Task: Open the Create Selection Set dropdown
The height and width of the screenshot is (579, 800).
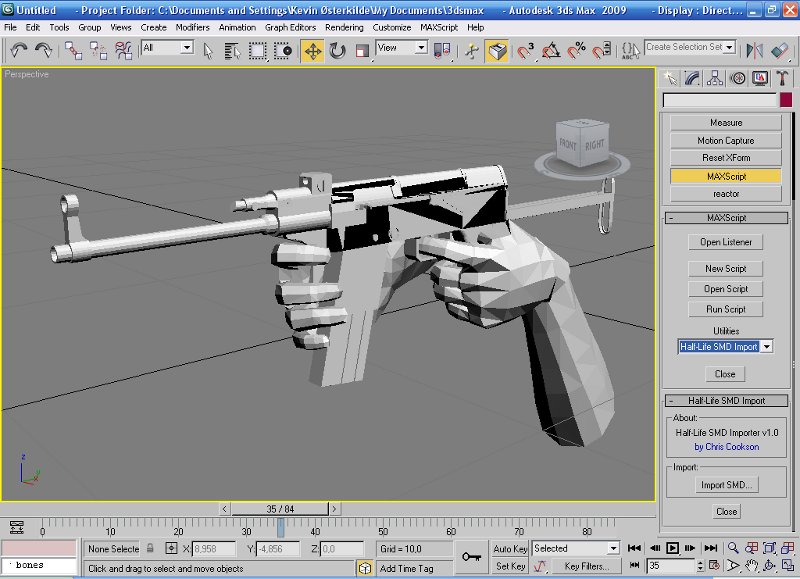Action: (x=689, y=47)
